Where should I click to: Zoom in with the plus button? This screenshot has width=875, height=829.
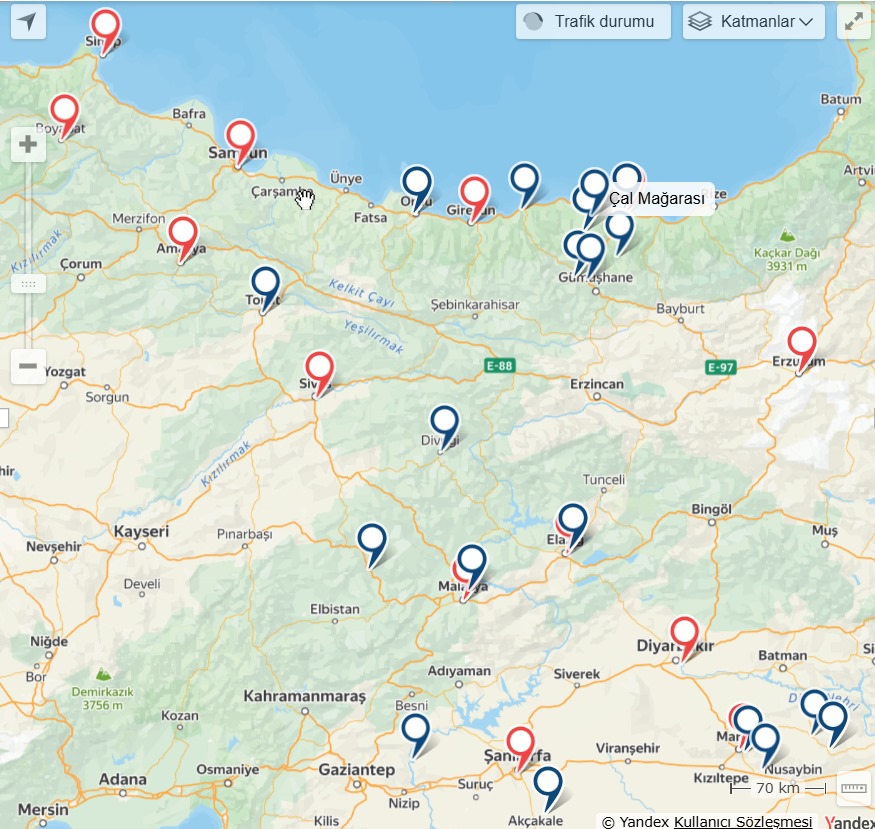click(x=28, y=144)
